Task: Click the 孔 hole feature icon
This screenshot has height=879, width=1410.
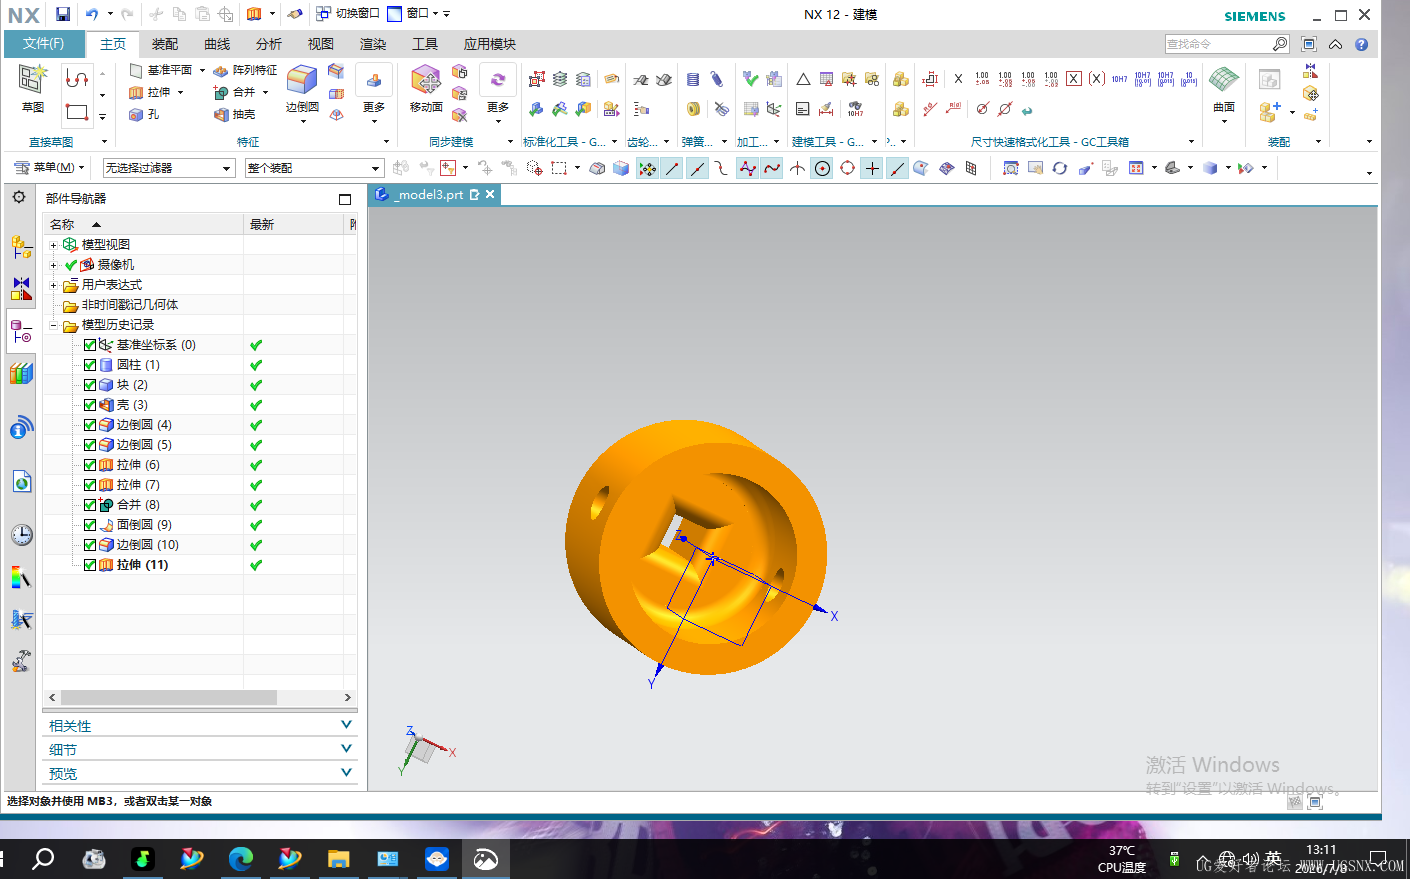Action: pyautogui.click(x=137, y=114)
